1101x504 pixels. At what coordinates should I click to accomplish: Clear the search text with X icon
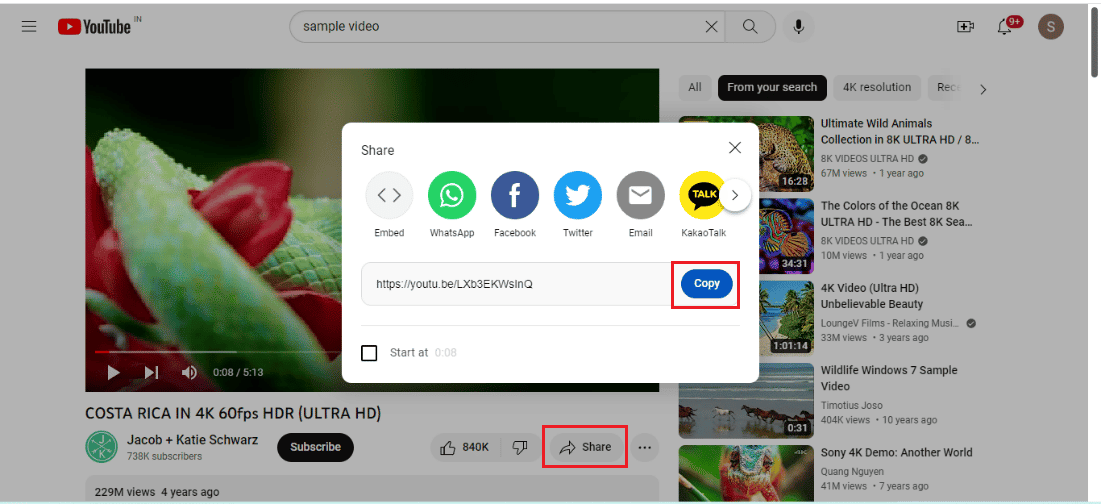[711, 27]
